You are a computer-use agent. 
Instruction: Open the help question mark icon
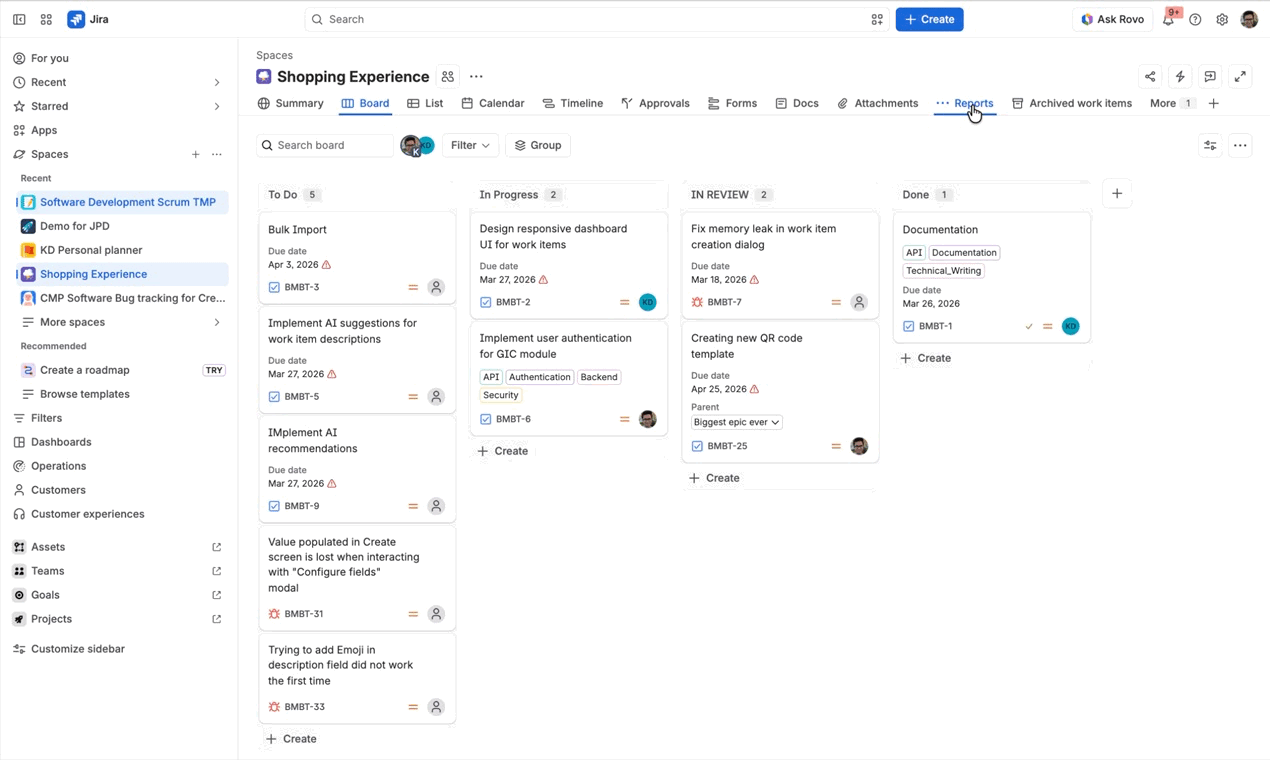click(x=1195, y=19)
